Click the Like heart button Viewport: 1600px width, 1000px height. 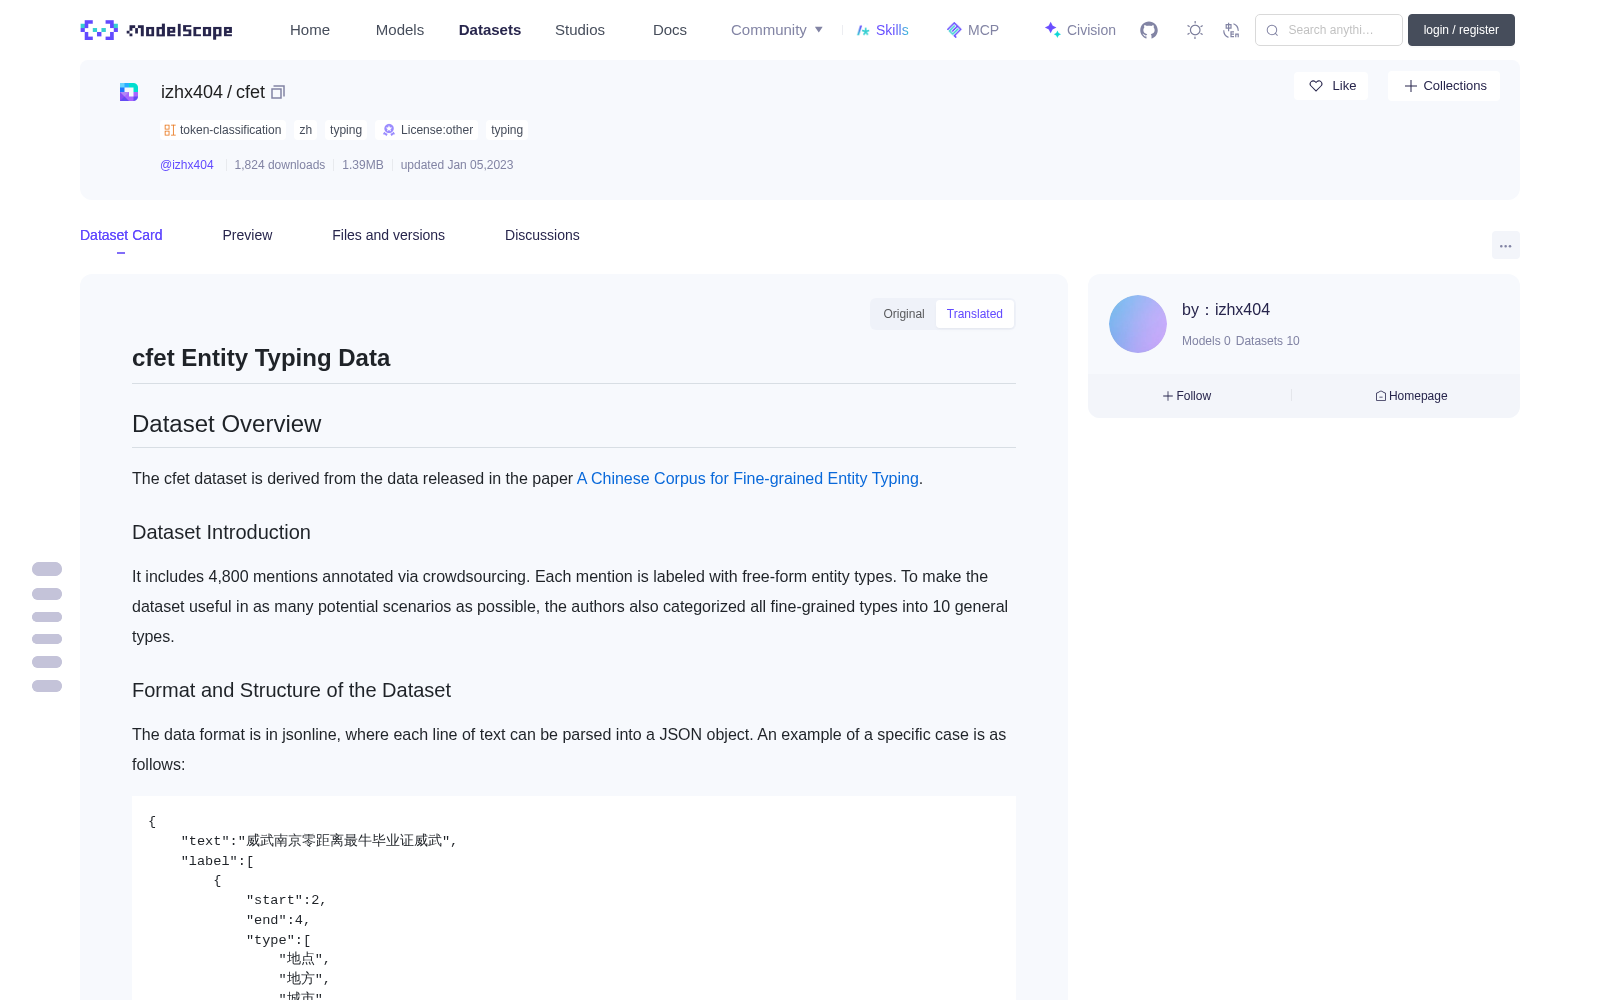1331,86
